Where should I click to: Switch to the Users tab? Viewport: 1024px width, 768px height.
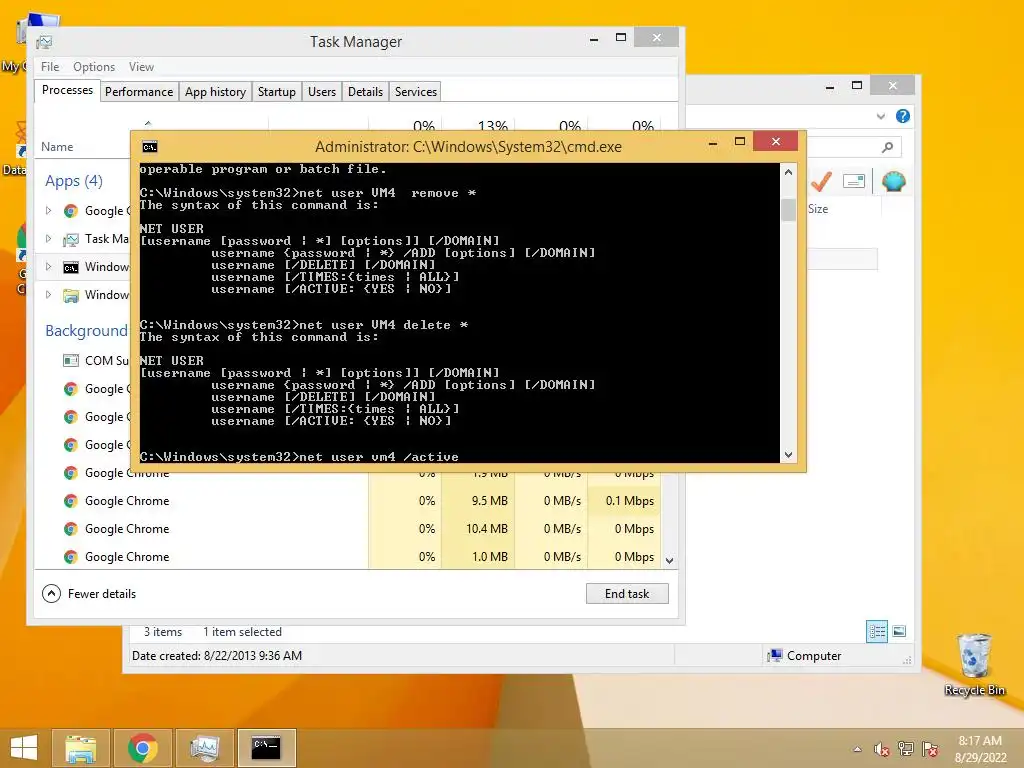[321, 91]
